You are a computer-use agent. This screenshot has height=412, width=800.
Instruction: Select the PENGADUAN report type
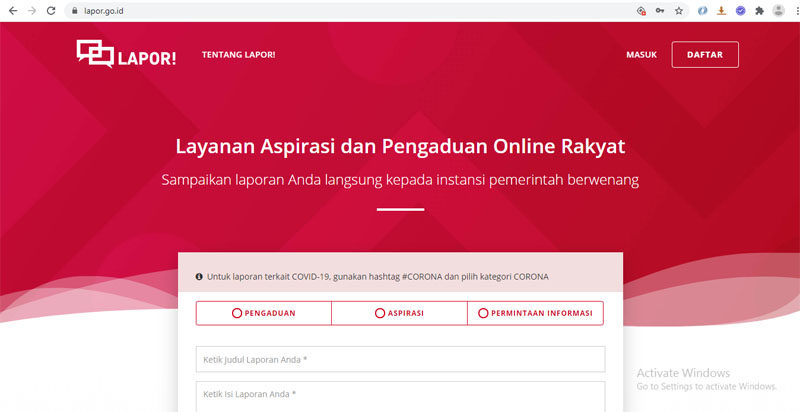click(x=264, y=313)
